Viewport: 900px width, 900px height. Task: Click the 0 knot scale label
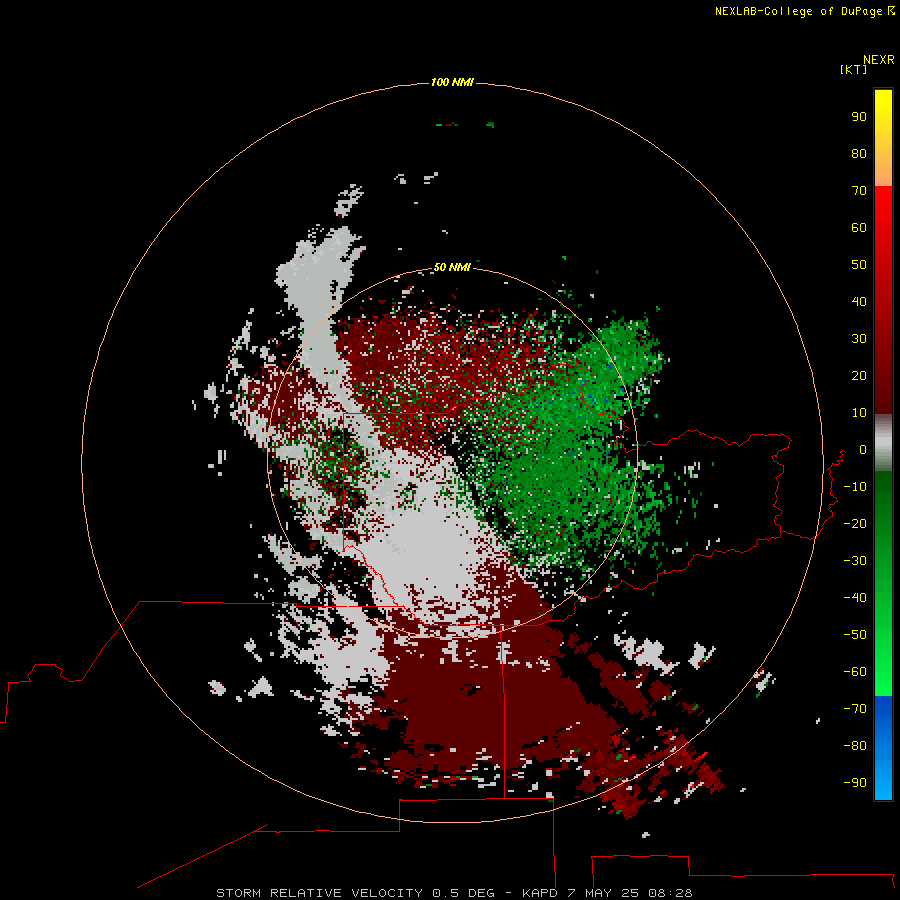click(x=862, y=449)
